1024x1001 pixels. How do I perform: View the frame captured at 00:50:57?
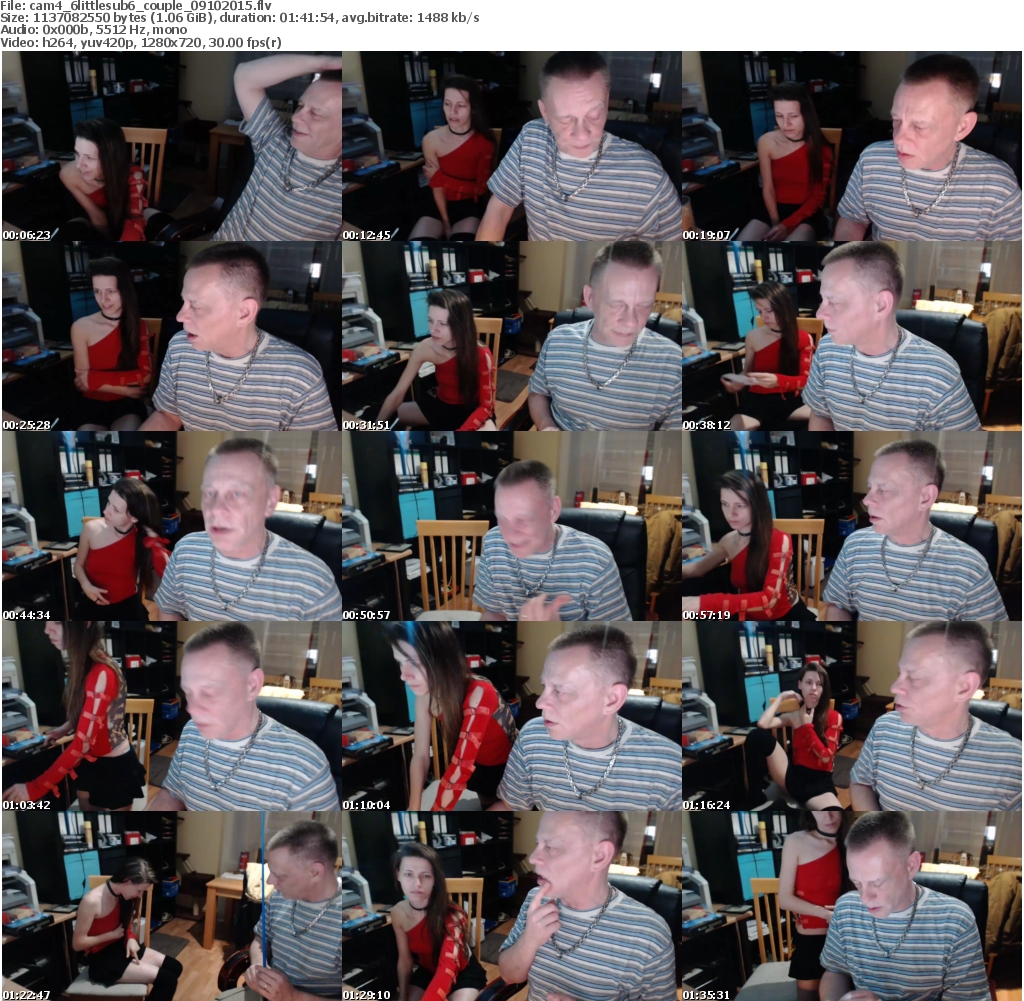(512, 526)
